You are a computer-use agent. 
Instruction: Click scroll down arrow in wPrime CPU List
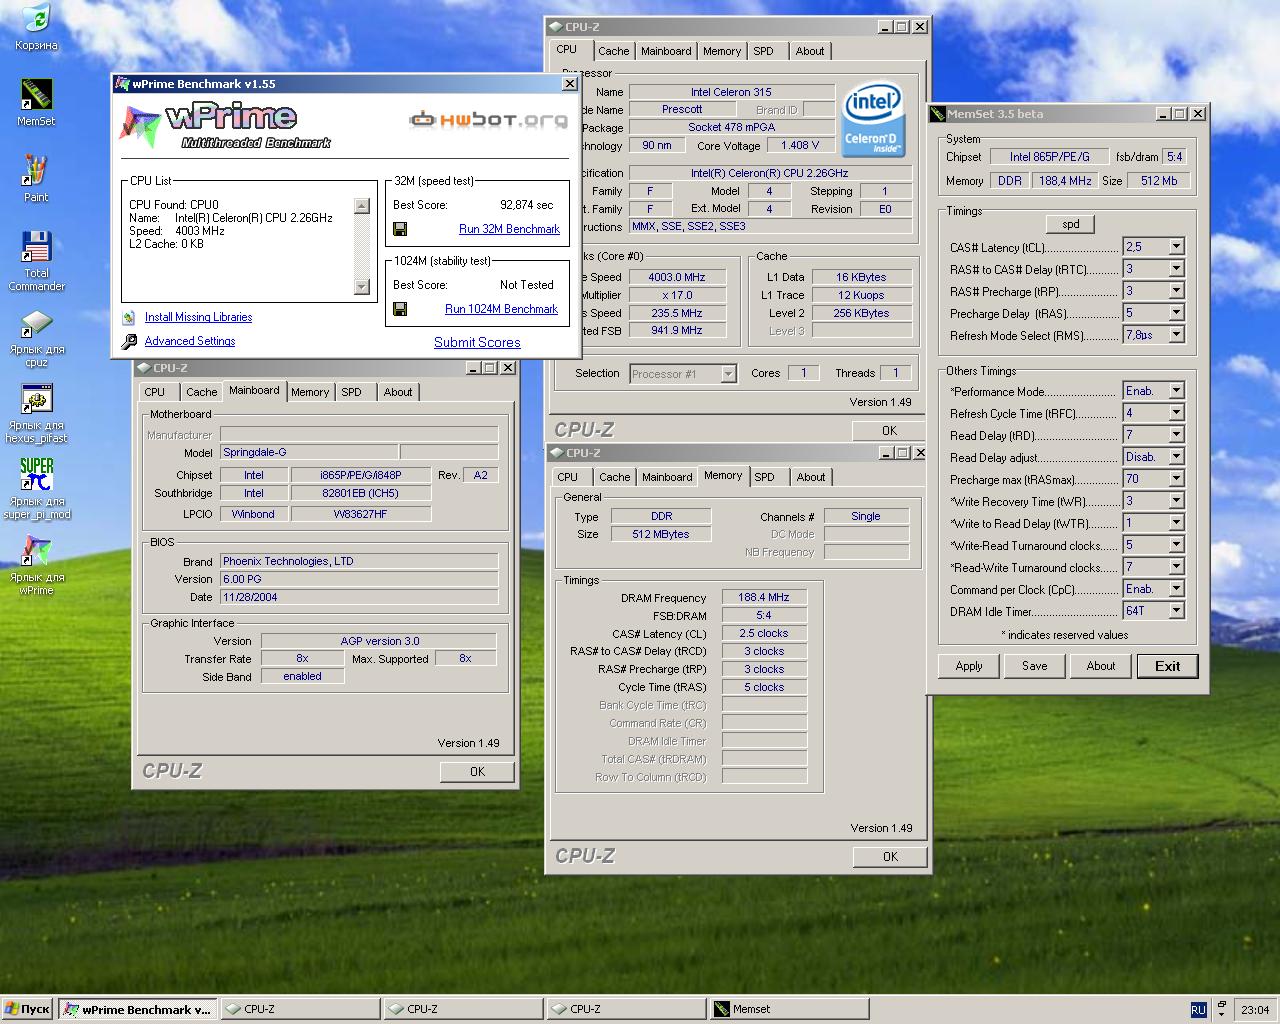click(x=362, y=287)
